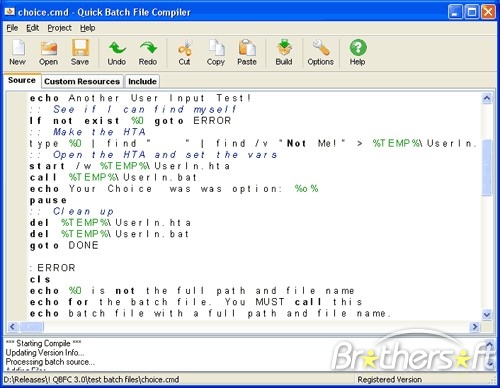
Task: Switch to the Include tab
Action: coord(142,81)
